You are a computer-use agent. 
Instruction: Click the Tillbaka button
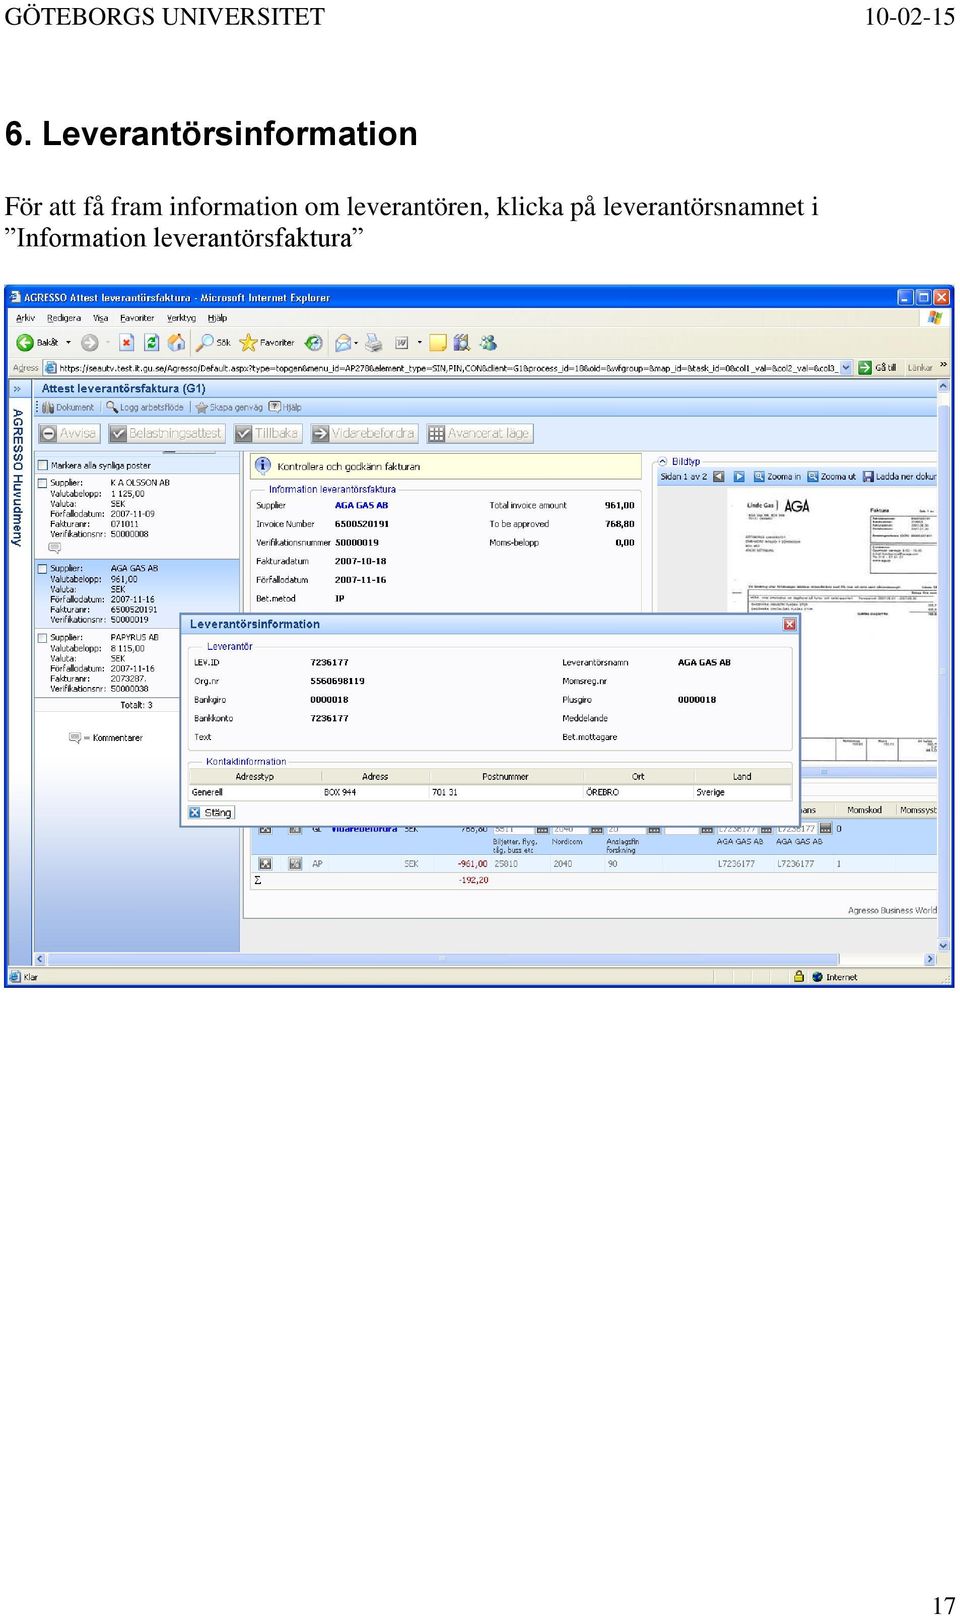pos(268,433)
